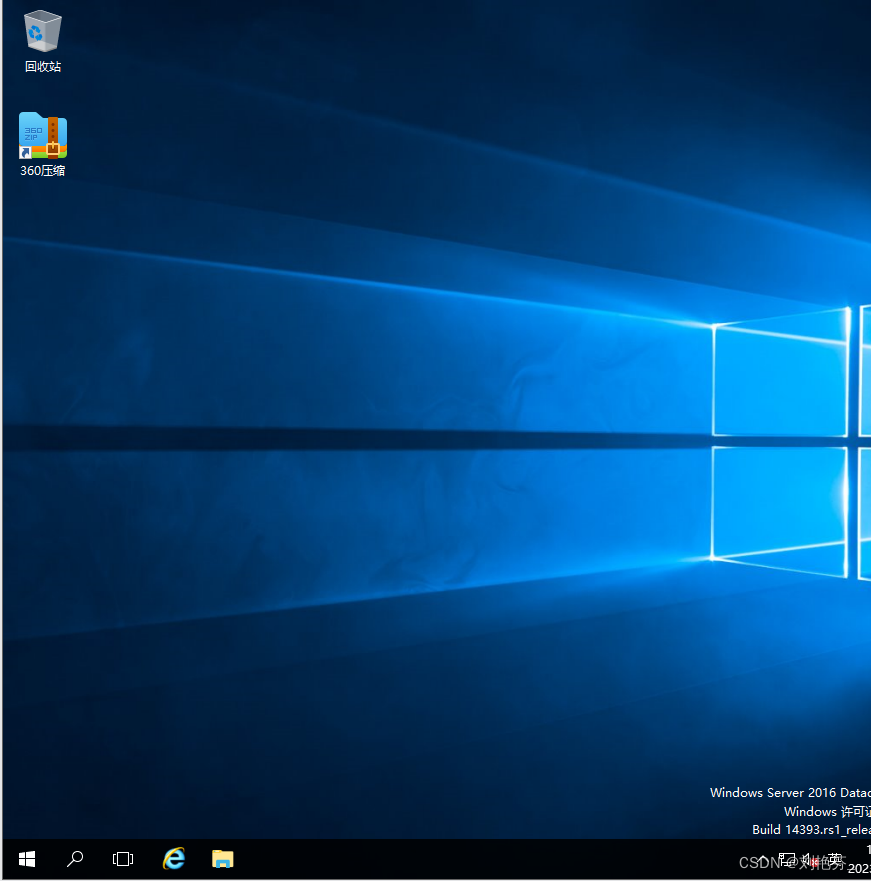Viewport: 871px width, 881px height.
Task: Switch the 英 input language indicator
Action: (835, 860)
